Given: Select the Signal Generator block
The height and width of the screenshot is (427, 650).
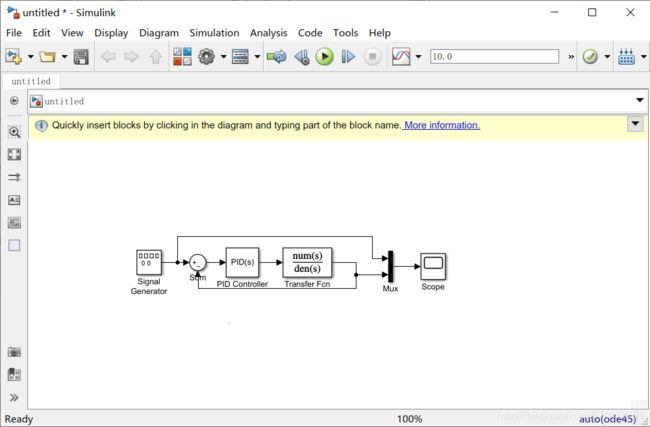Looking at the screenshot, I should click(x=149, y=262).
